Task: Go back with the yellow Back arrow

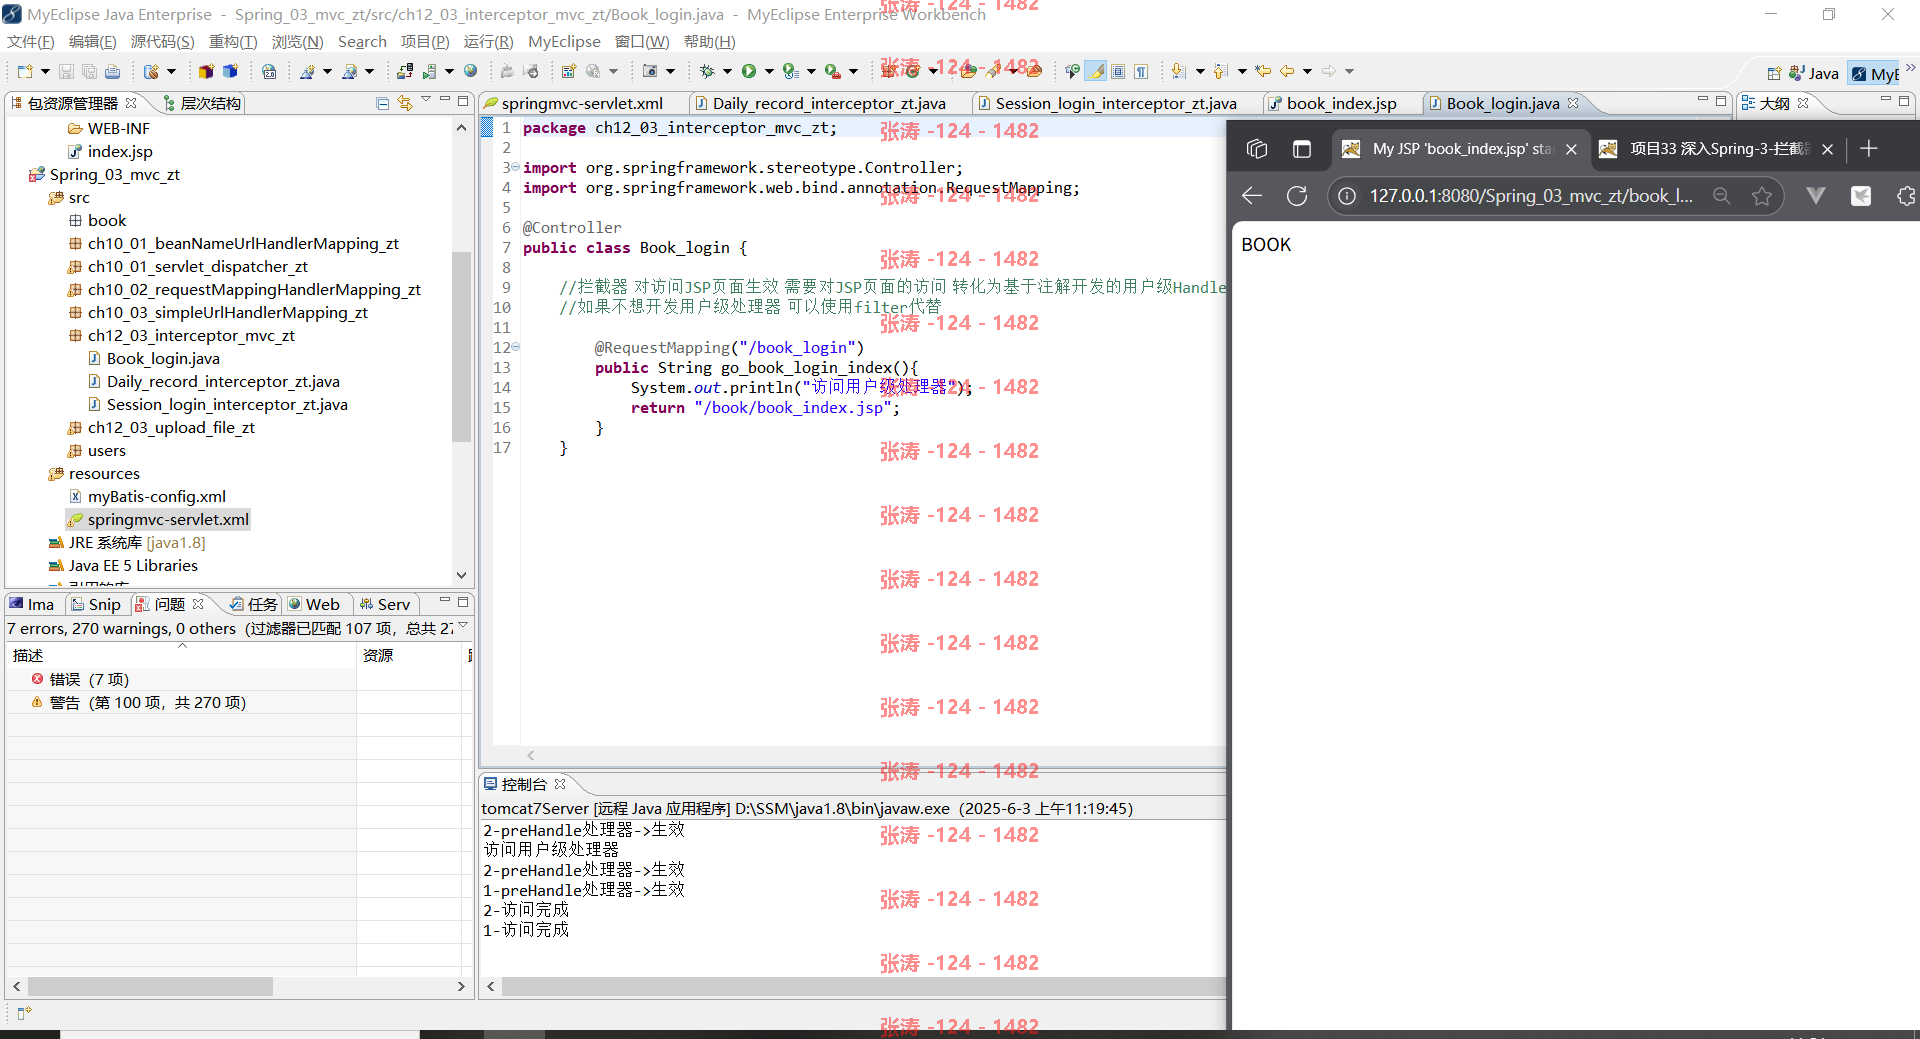Action: coord(1287,71)
